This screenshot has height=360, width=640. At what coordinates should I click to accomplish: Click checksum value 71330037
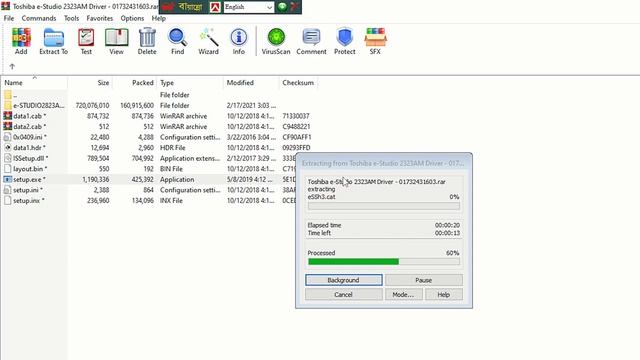[296, 116]
